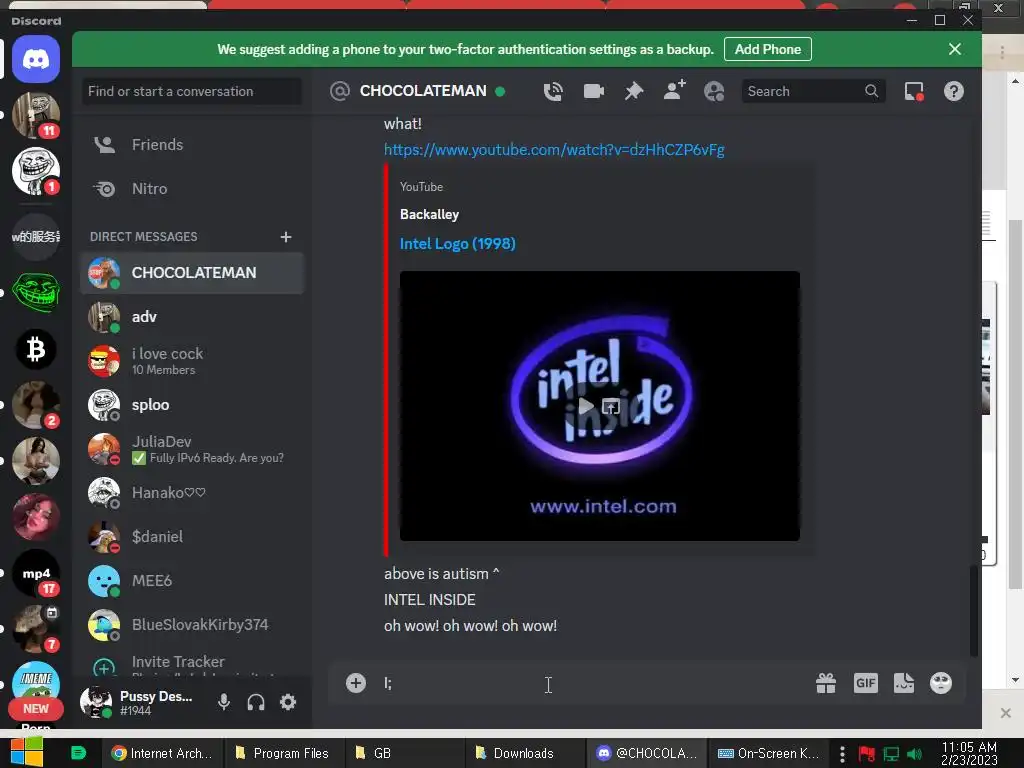This screenshot has height=768, width=1024.
Task: Play the Intel Inside video embed
Action: coord(586,406)
